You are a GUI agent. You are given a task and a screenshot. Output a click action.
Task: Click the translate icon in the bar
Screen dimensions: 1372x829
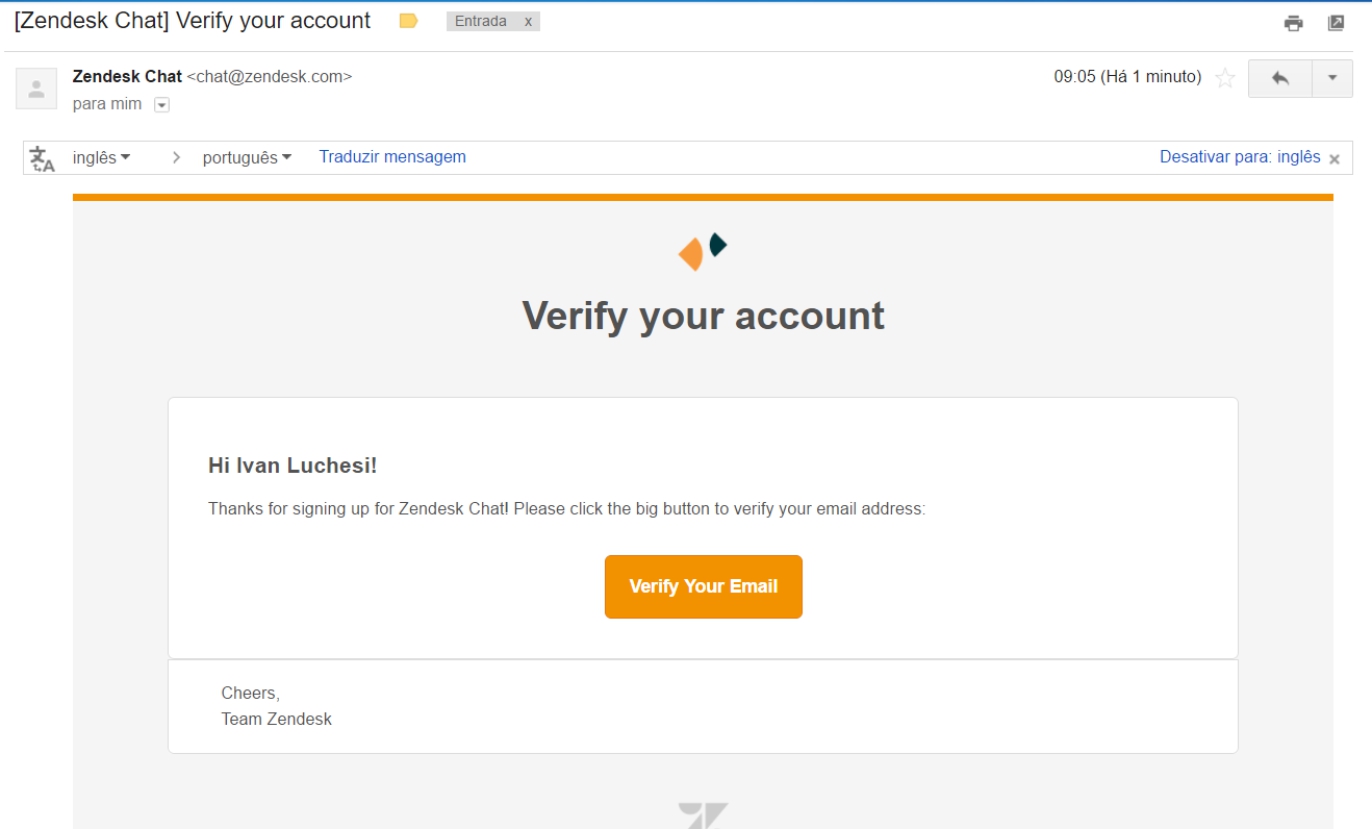point(42,158)
